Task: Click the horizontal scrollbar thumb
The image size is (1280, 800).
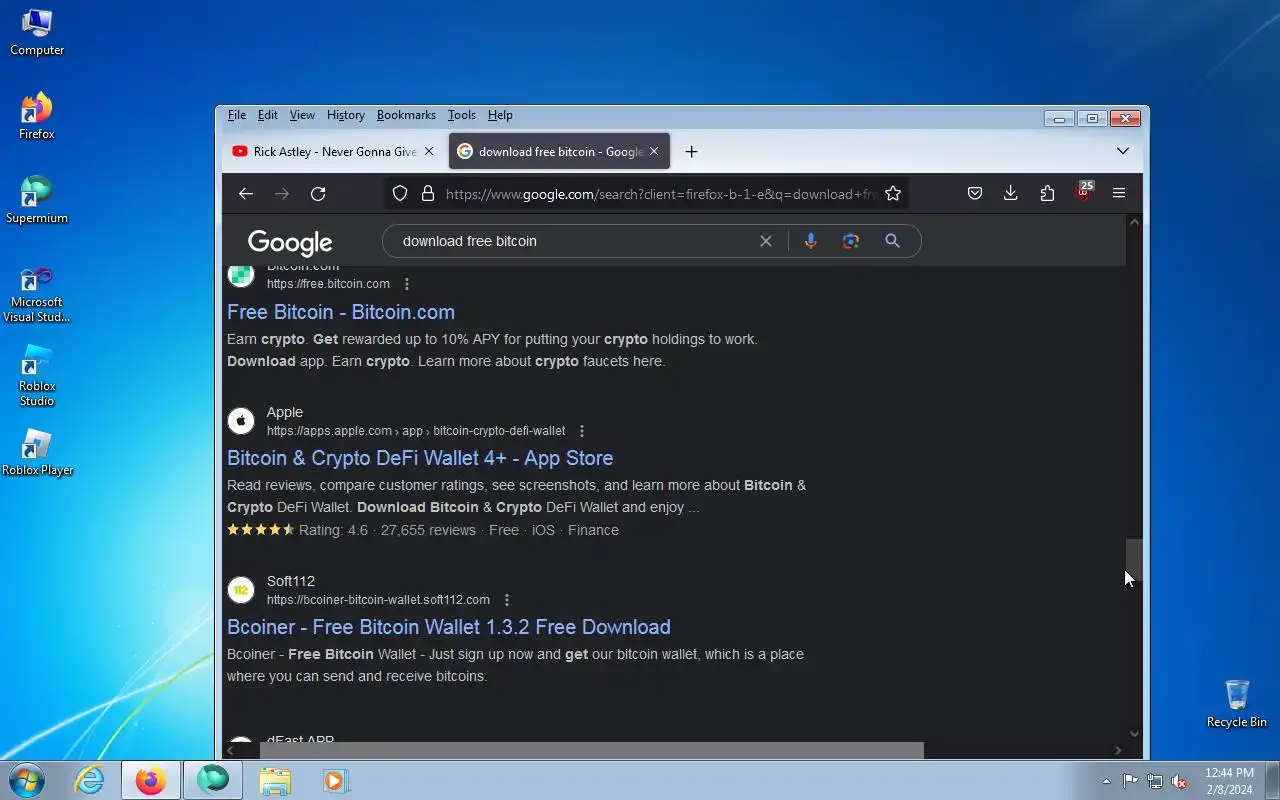Action: click(x=592, y=750)
